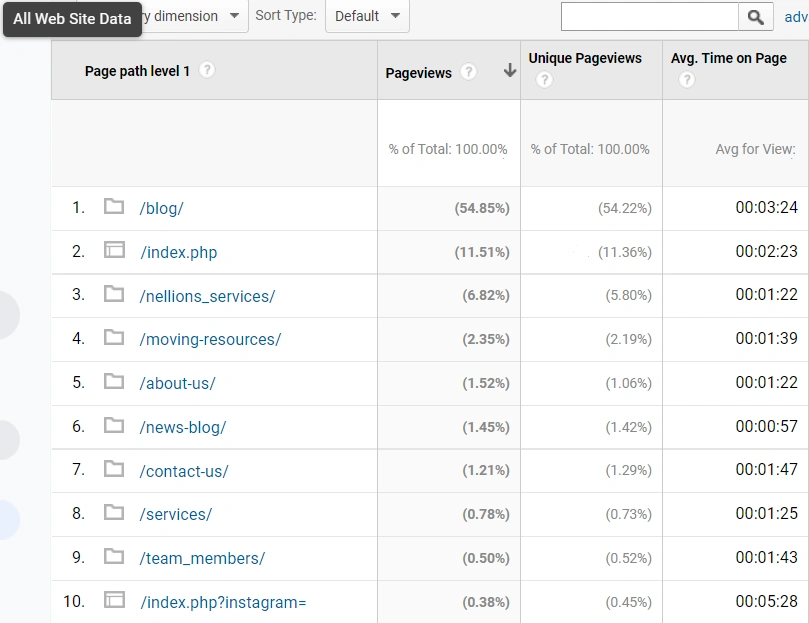Image resolution: width=809 pixels, height=623 pixels.
Task: Sort by Unique Pageviews column header
Action: tap(585, 58)
